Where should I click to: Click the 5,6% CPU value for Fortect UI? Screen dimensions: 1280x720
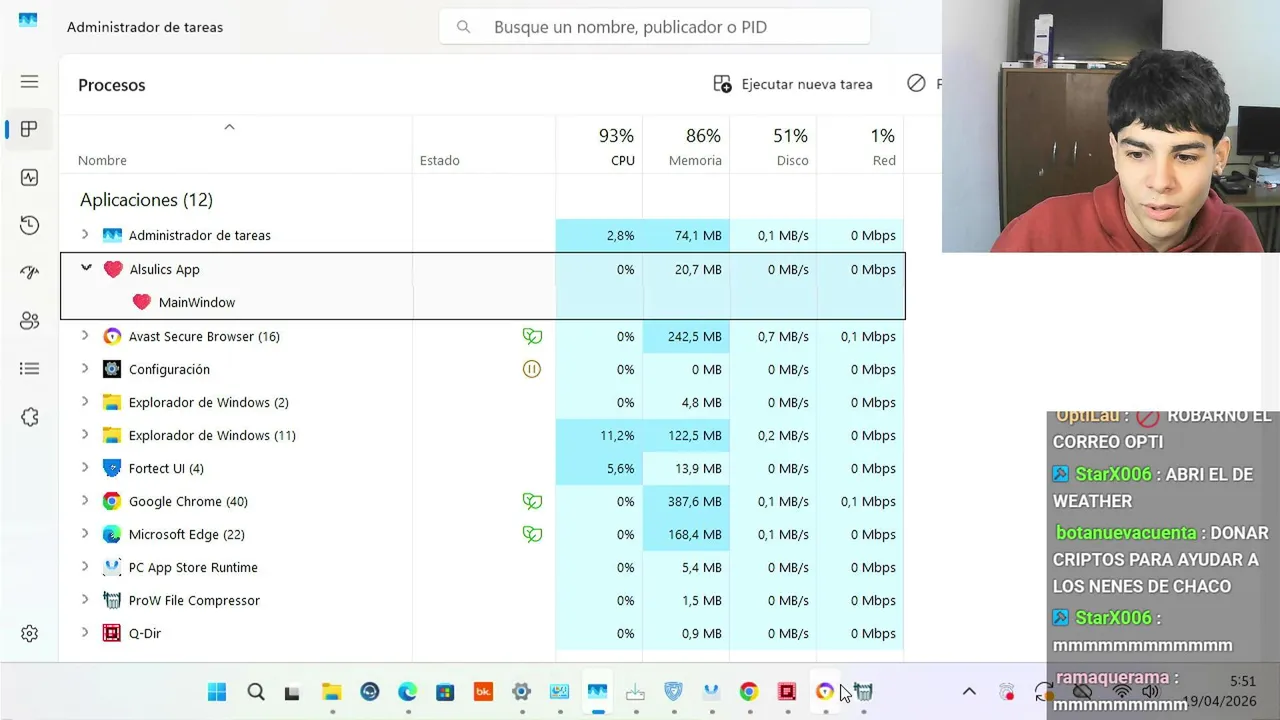tap(599, 468)
